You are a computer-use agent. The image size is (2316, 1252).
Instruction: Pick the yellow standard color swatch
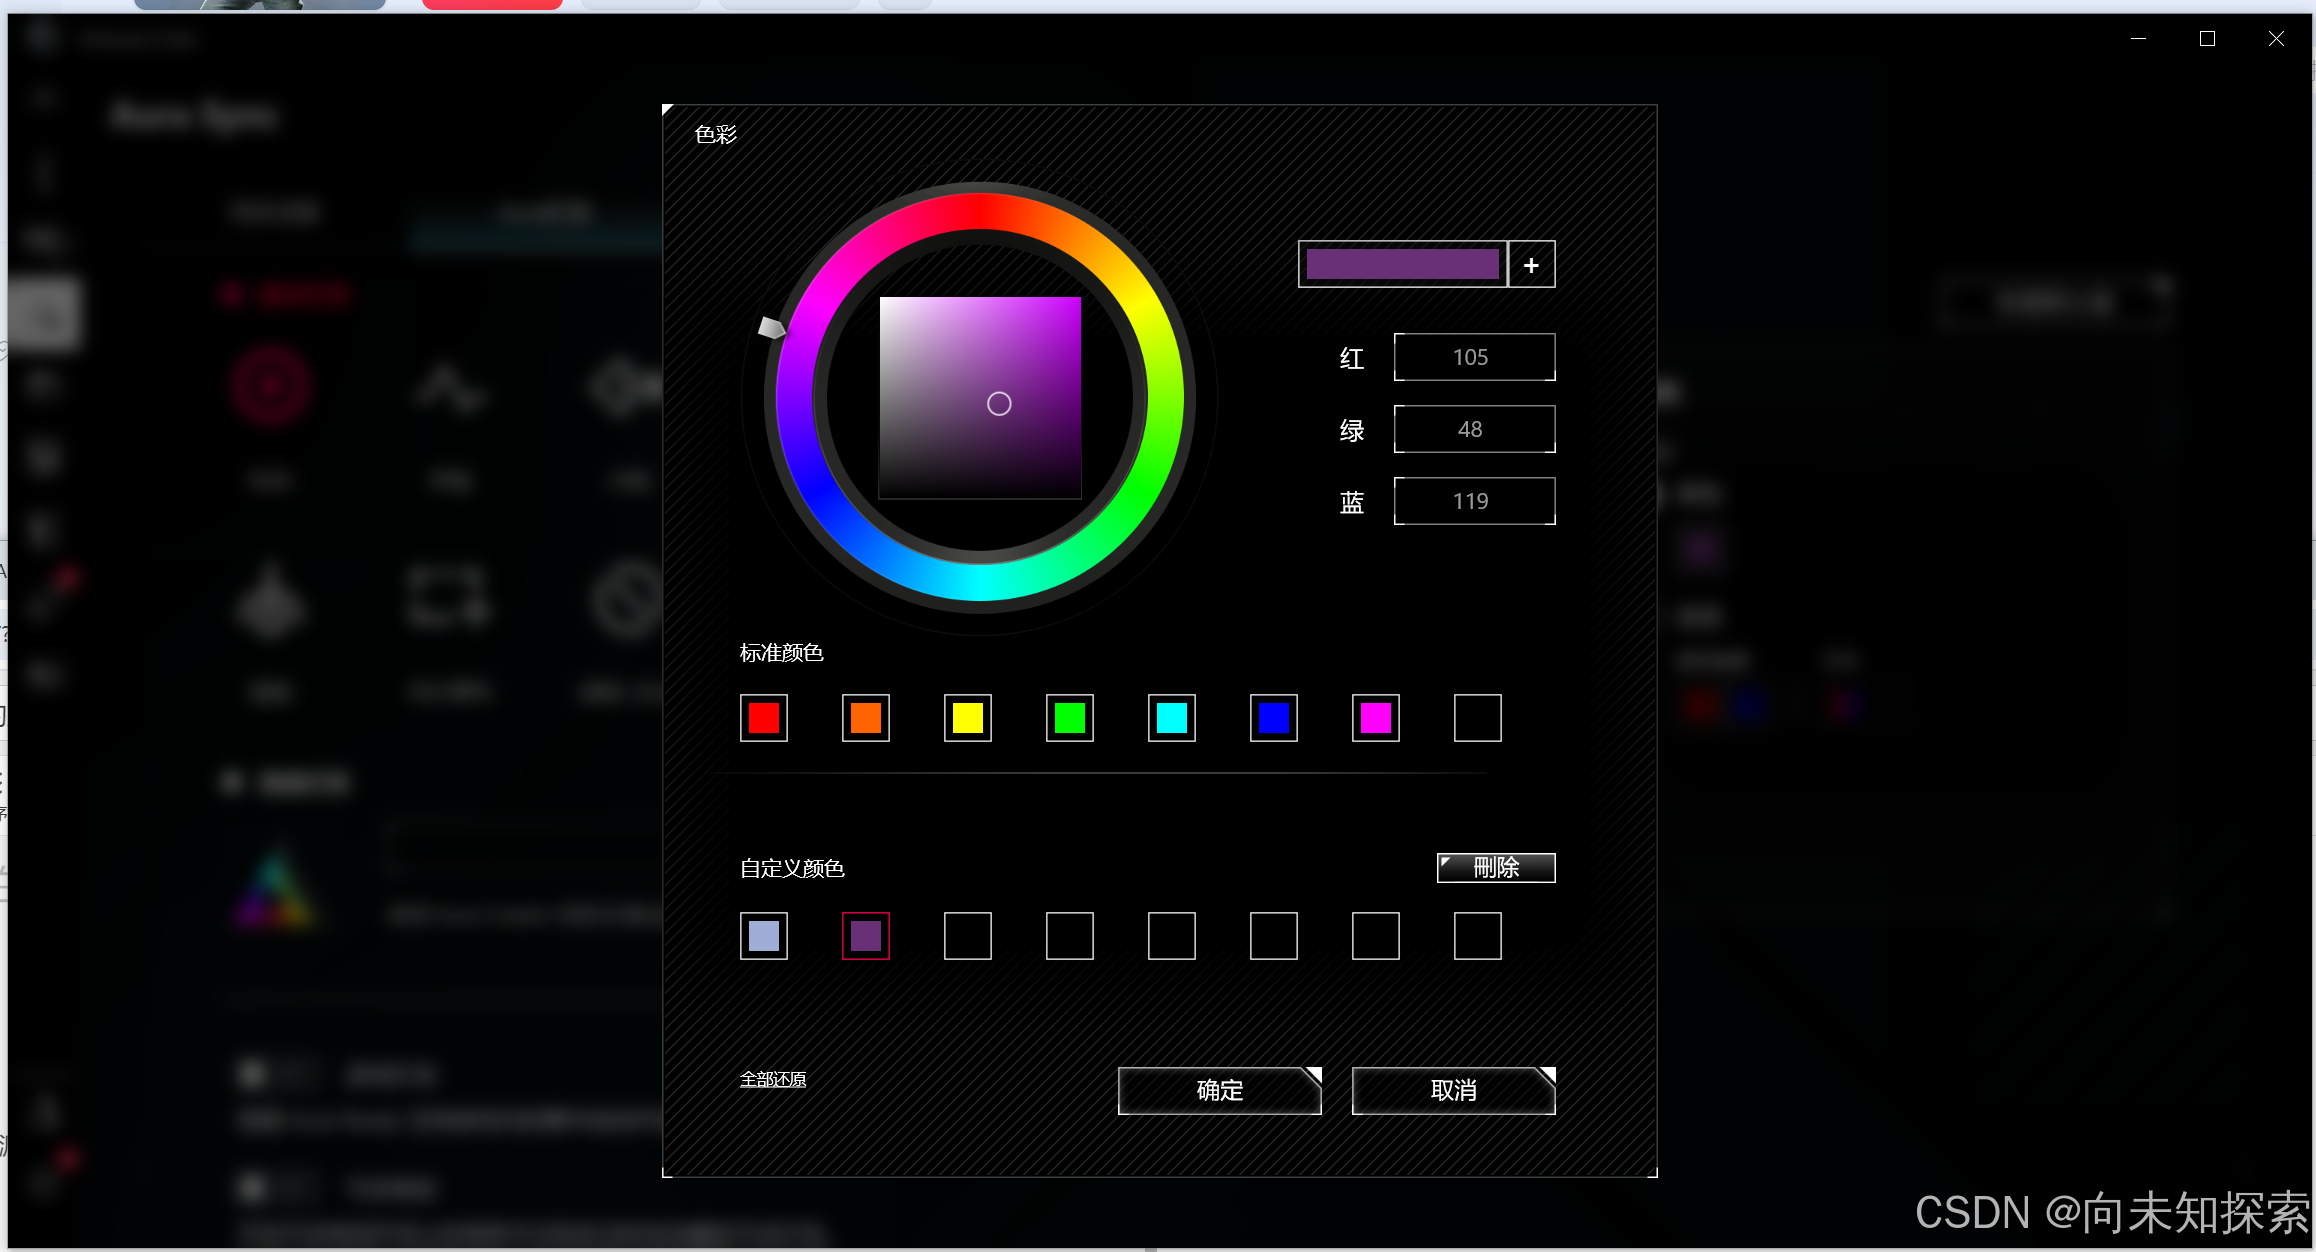click(968, 718)
